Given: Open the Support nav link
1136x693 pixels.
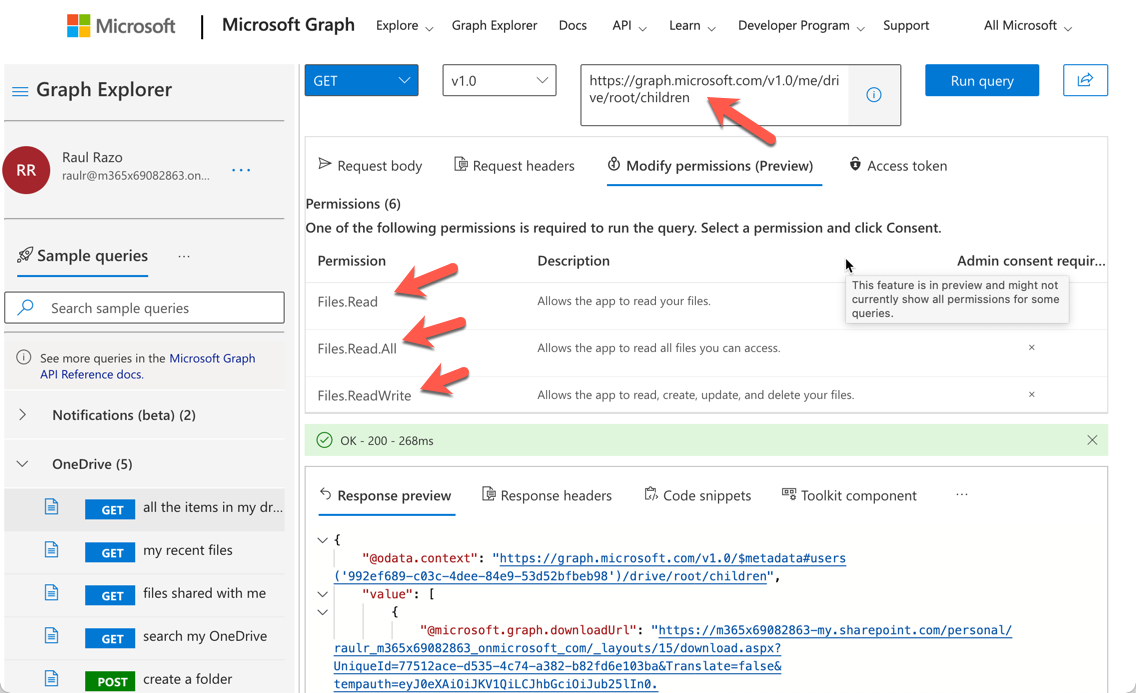Looking at the screenshot, I should tap(906, 25).
